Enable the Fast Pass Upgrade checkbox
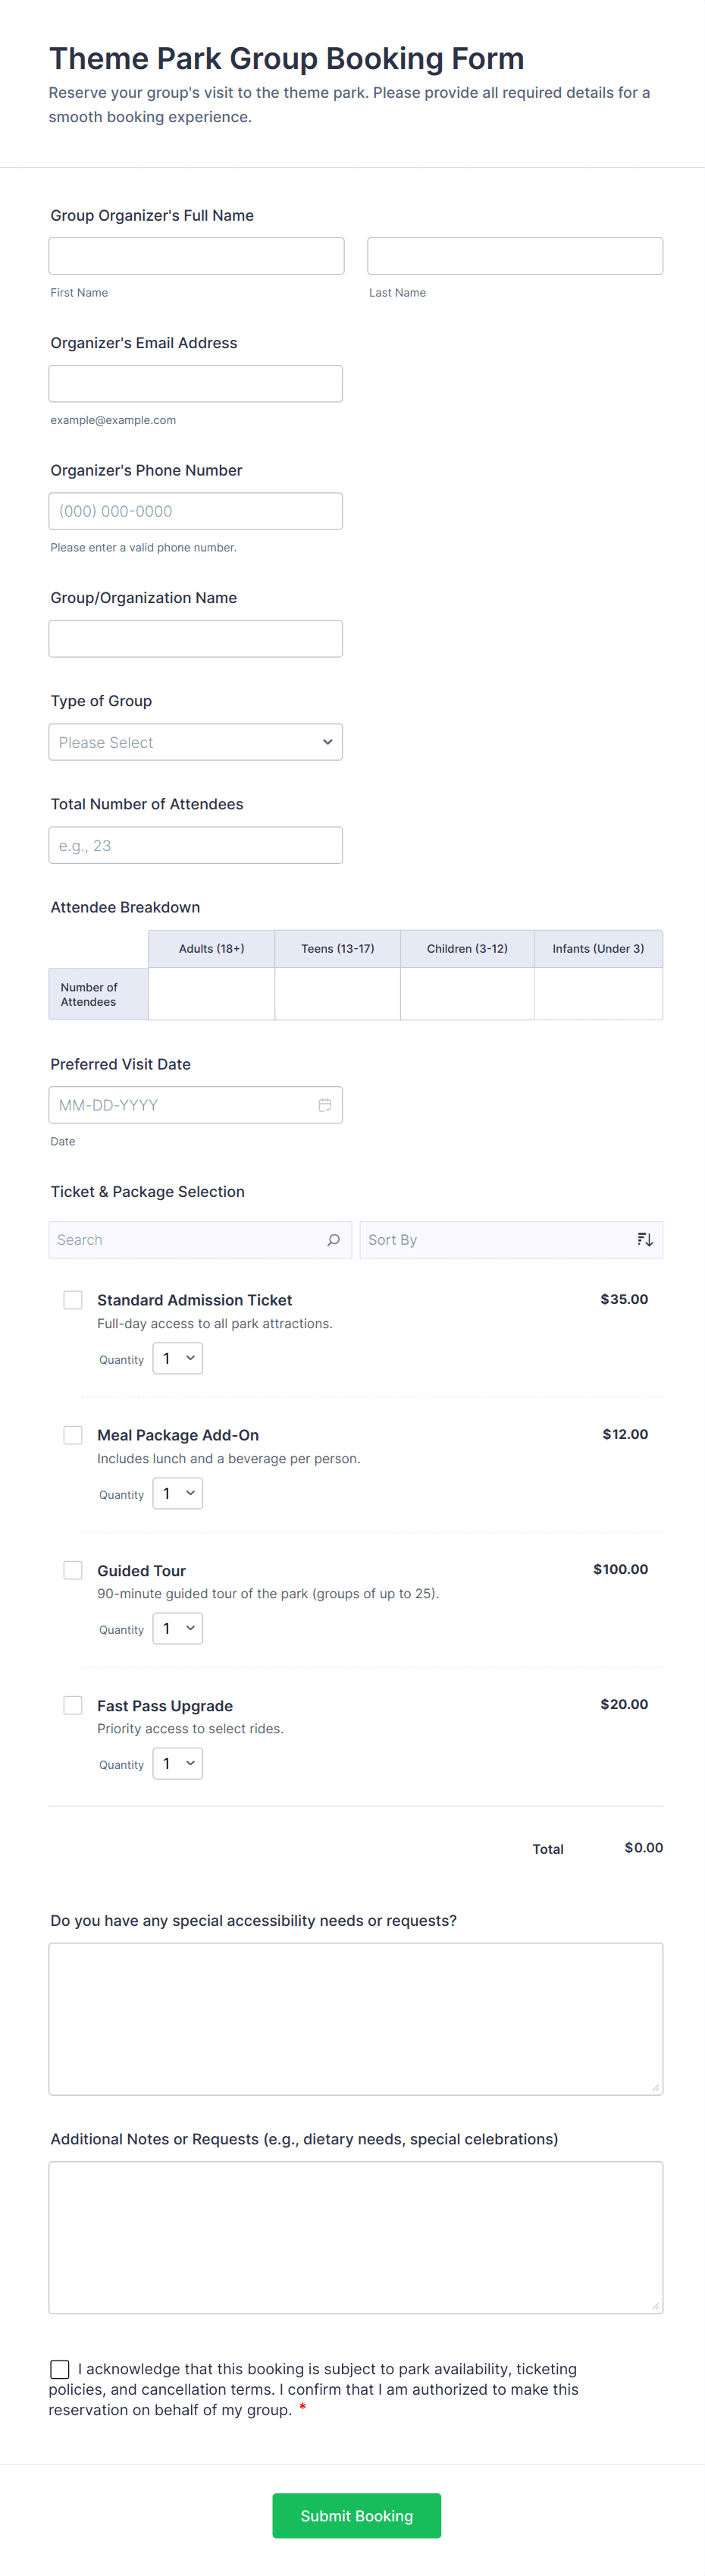 73,1705
